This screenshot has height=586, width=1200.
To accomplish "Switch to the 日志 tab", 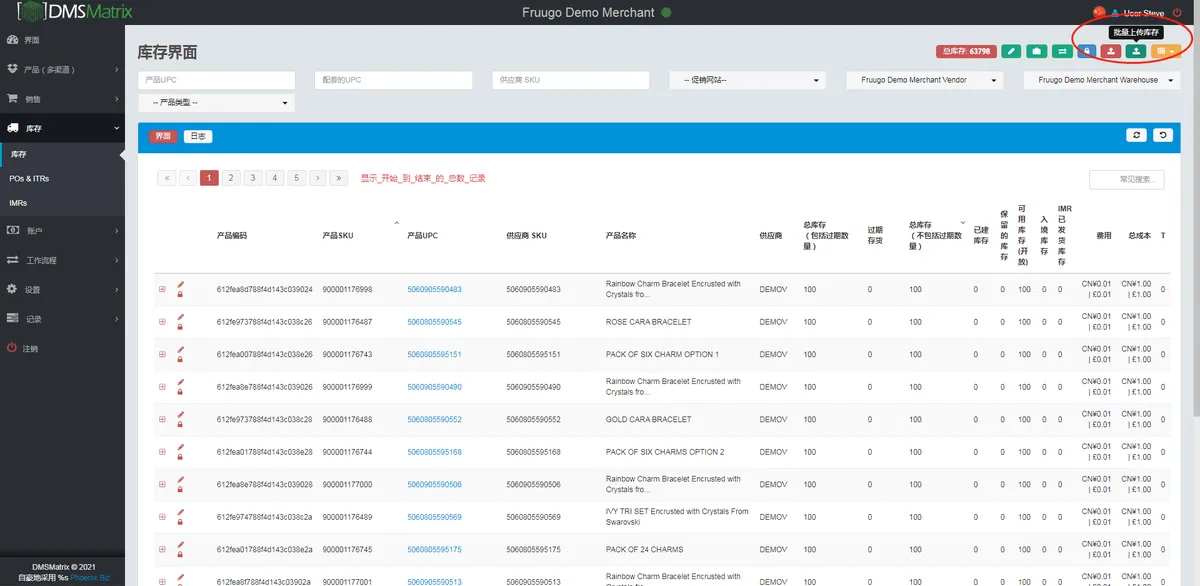I will coord(198,136).
